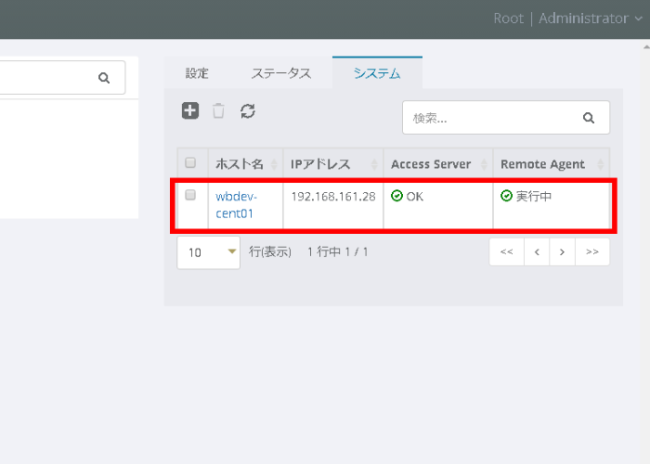Viewport: 650px width, 464px height.
Task: Switch to the ステータス tab
Action: point(281,73)
